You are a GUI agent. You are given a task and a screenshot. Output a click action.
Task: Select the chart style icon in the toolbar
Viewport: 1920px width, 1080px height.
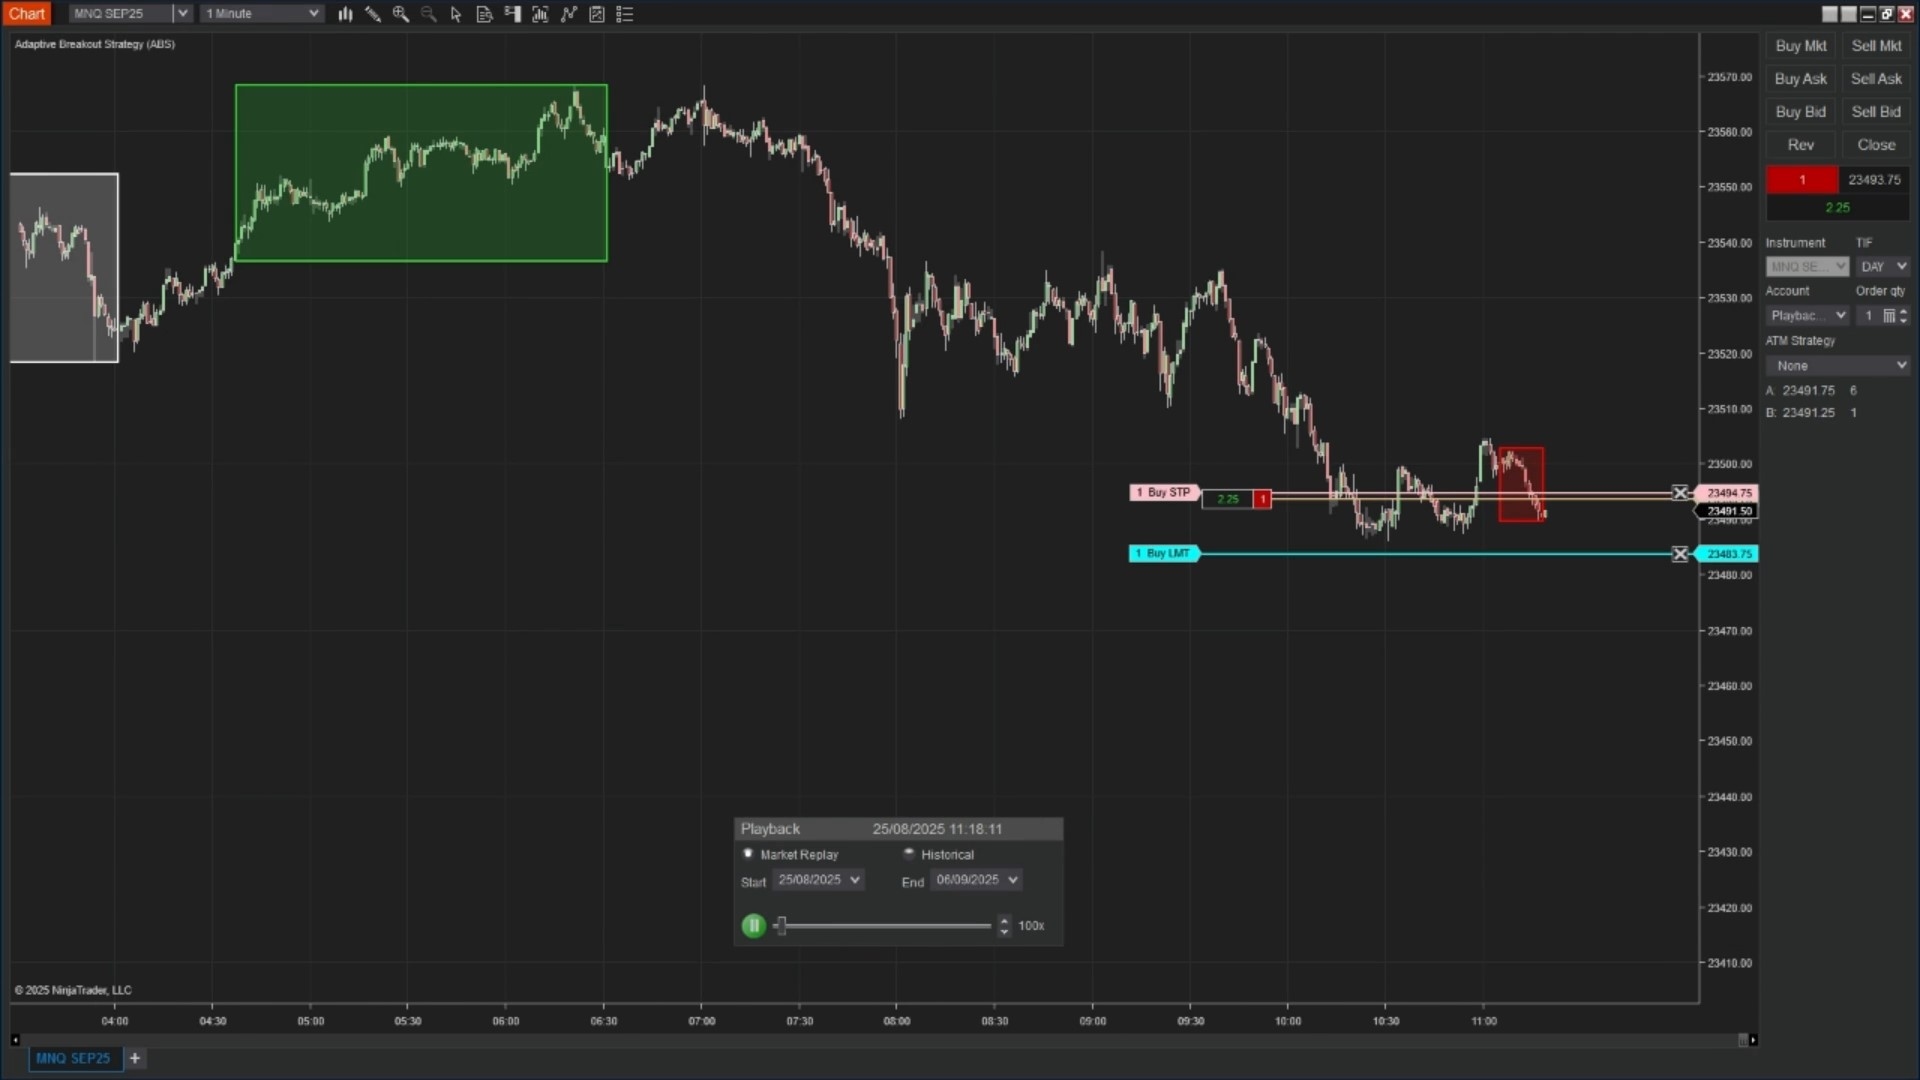pyautogui.click(x=345, y=14)
